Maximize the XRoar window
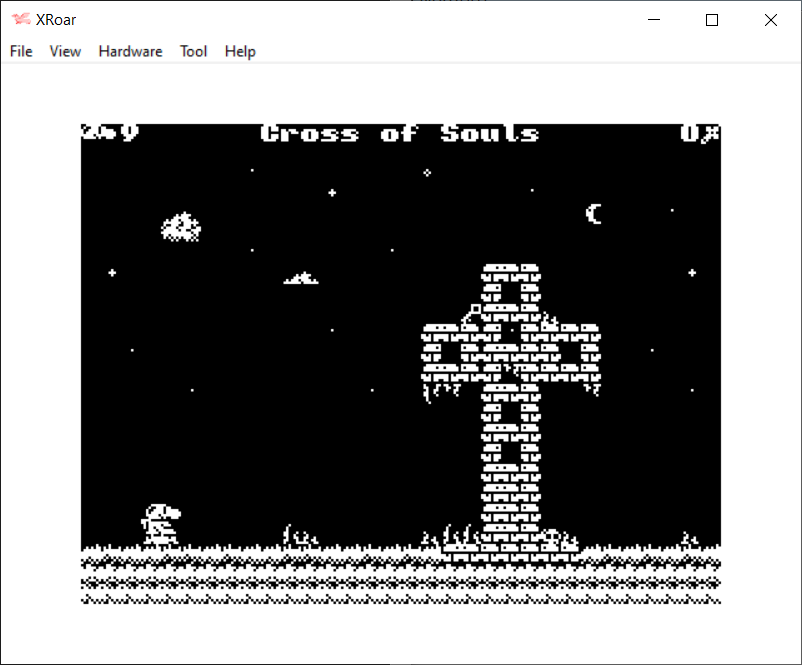The height and width of the screenshot is (665, 802). 712,19
